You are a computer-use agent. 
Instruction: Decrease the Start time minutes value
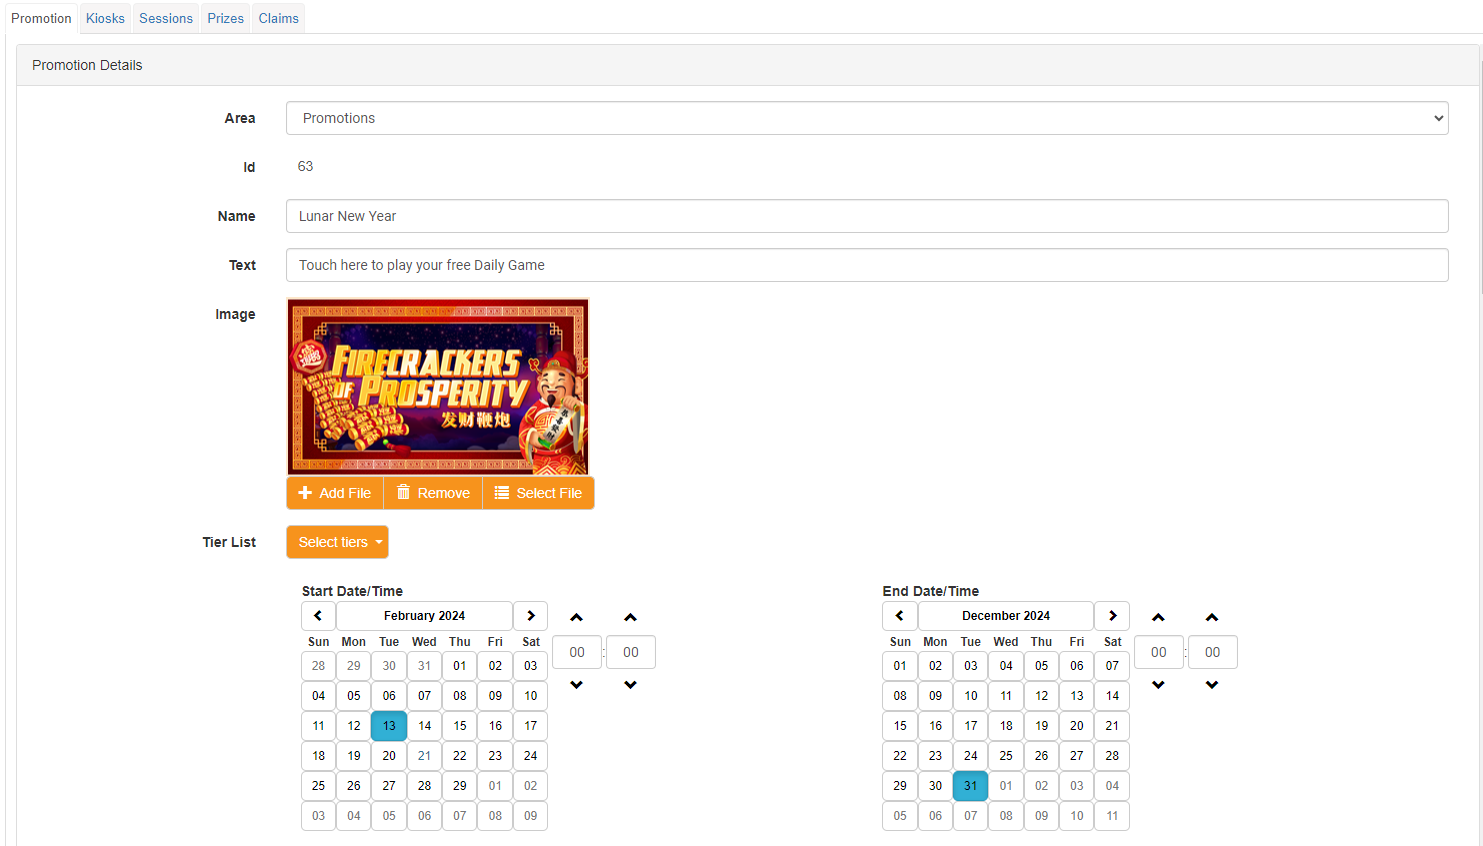coord(630,685)
